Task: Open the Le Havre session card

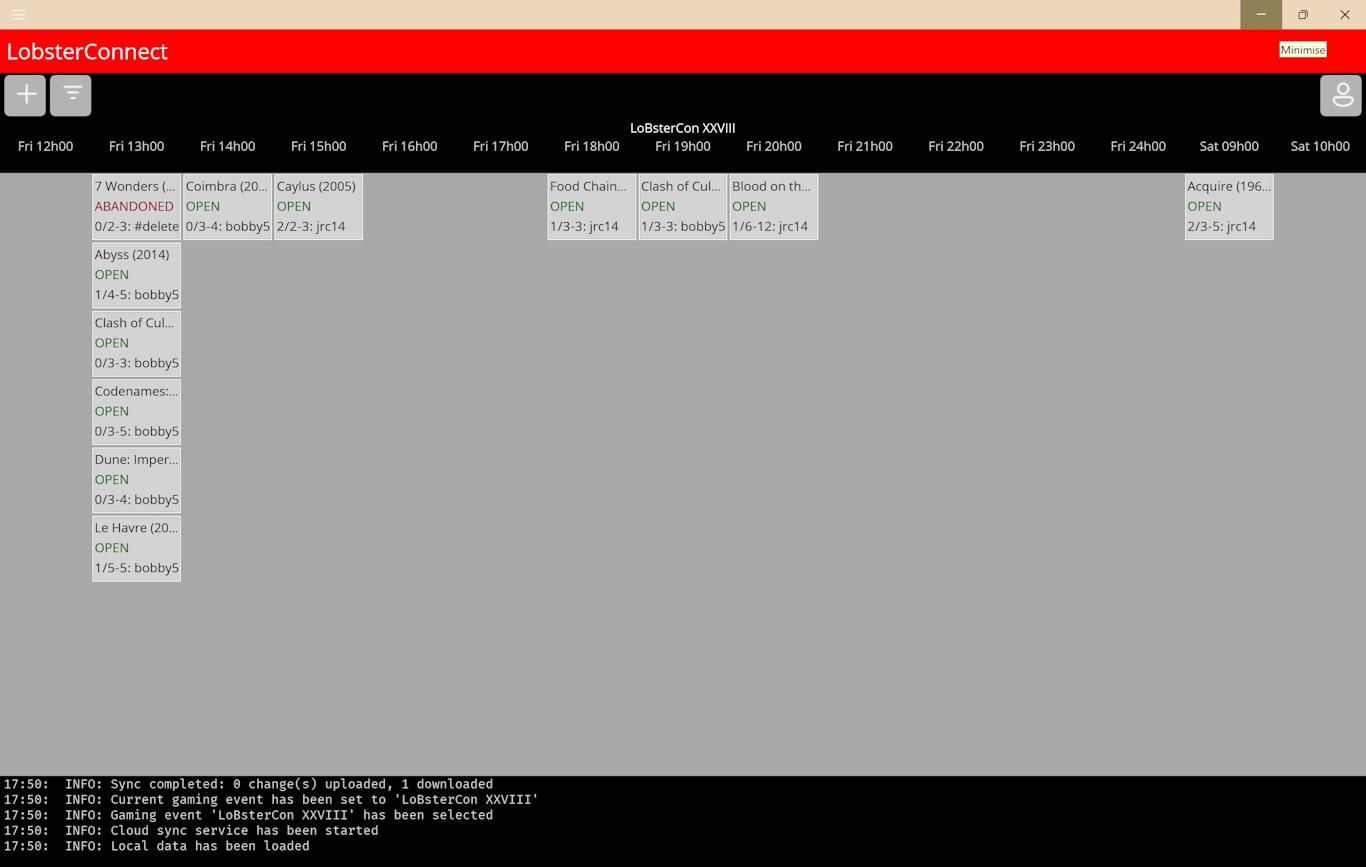Action: (x=136, y=547)
